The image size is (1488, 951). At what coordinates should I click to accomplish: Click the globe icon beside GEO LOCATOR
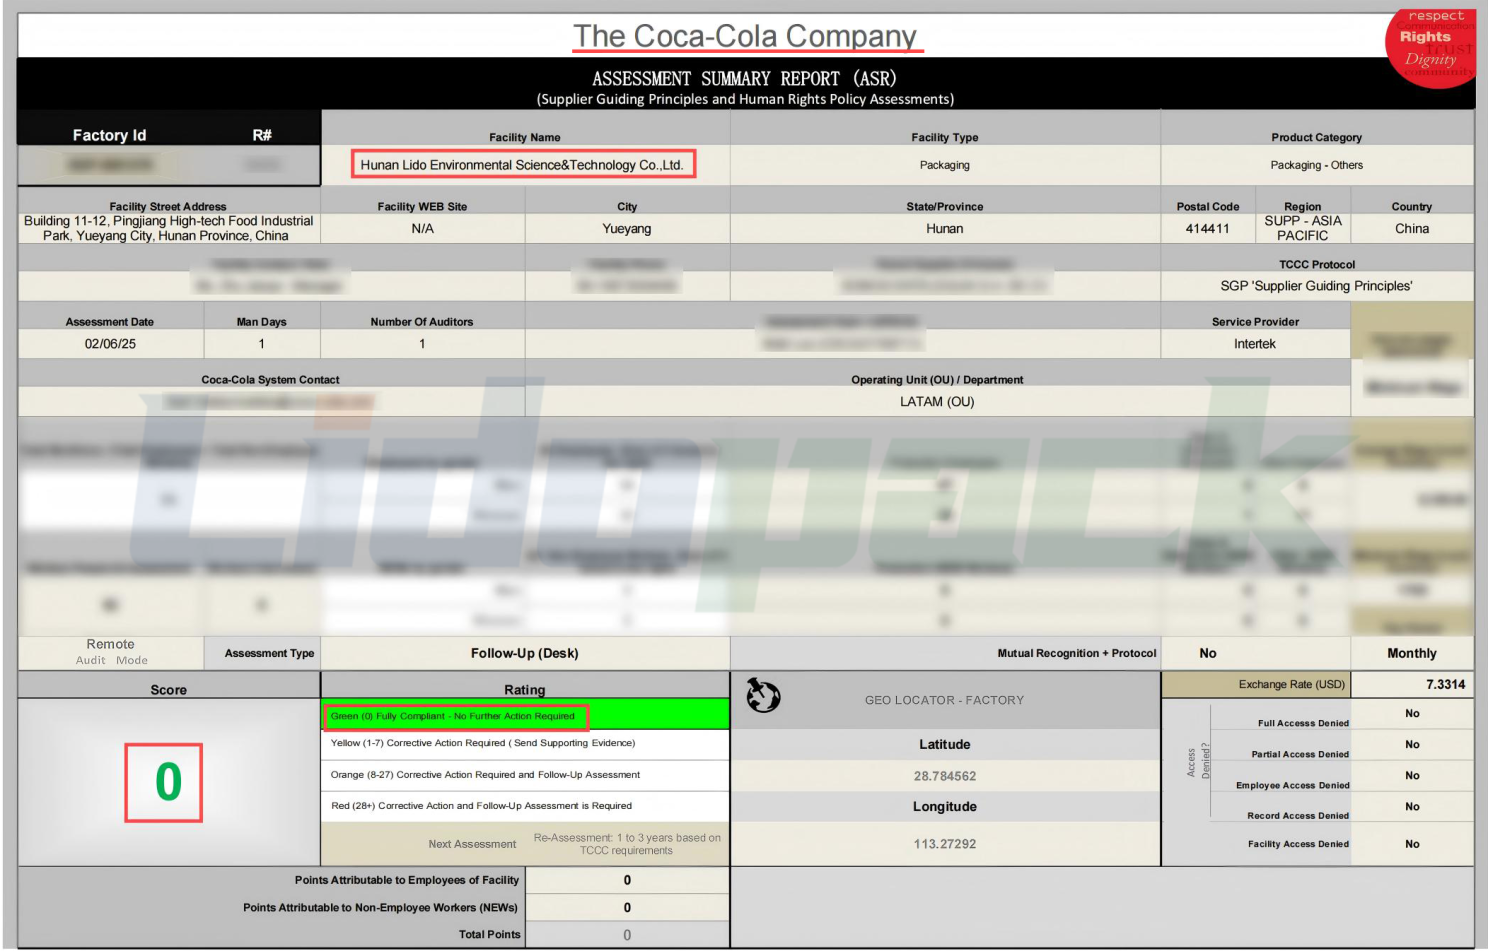coord(763,695)
